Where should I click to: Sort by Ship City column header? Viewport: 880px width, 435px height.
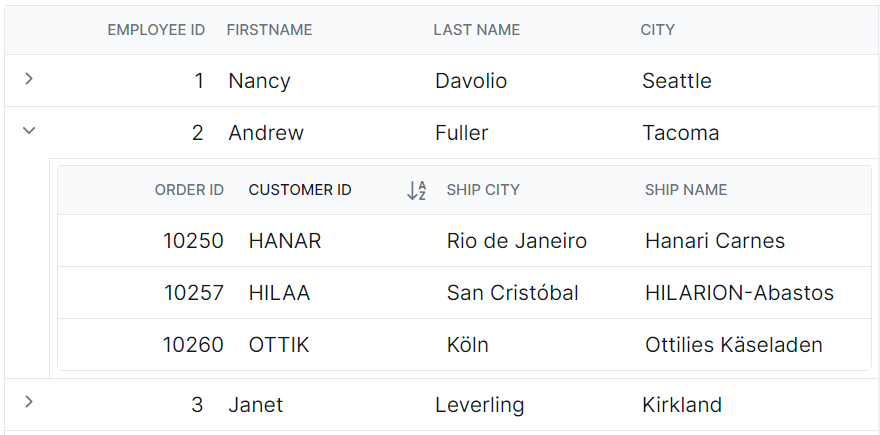(483, 190)
